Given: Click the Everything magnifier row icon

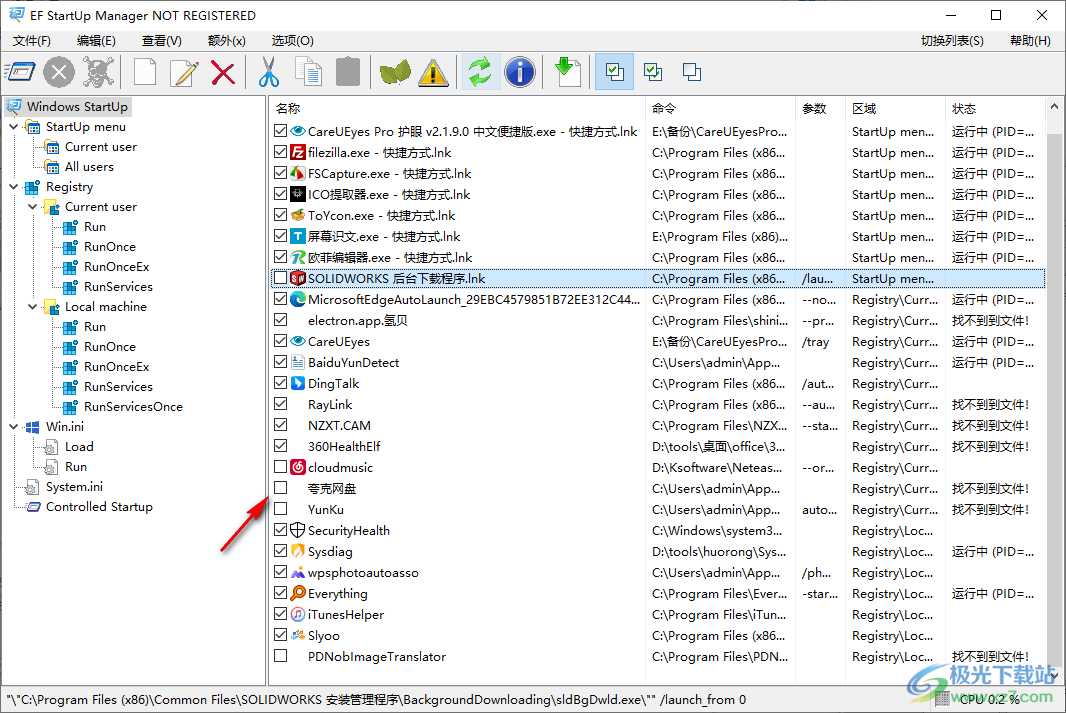Looking at the screenshot, I should [298, 593].
